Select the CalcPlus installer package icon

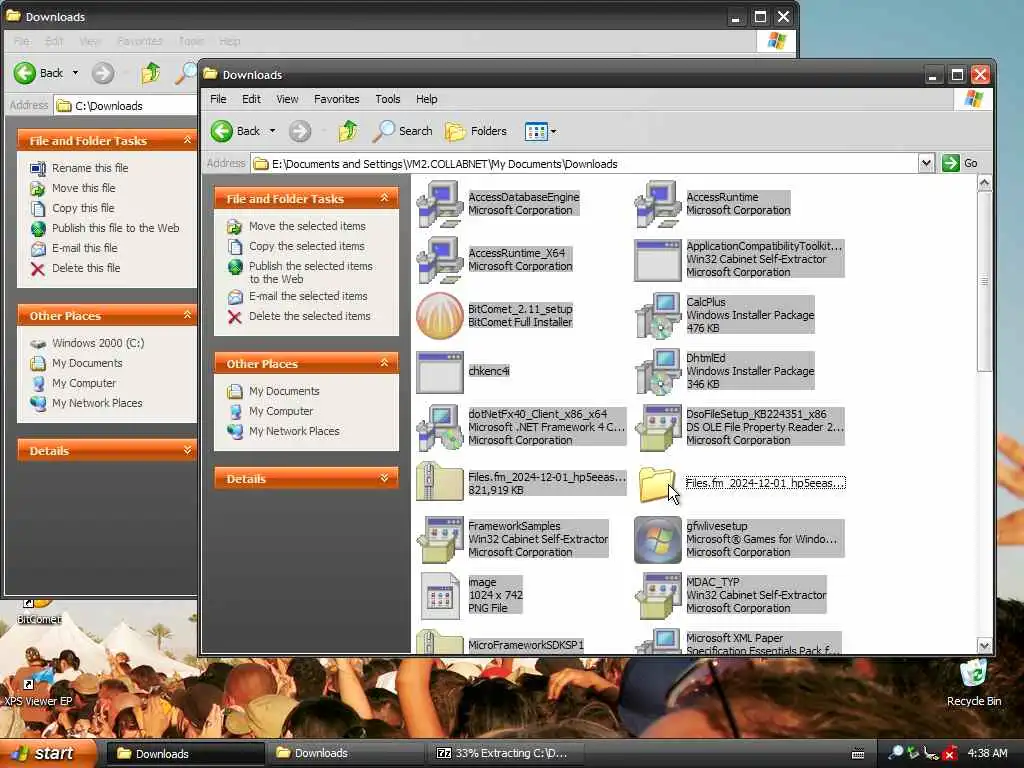click(658, 316)
